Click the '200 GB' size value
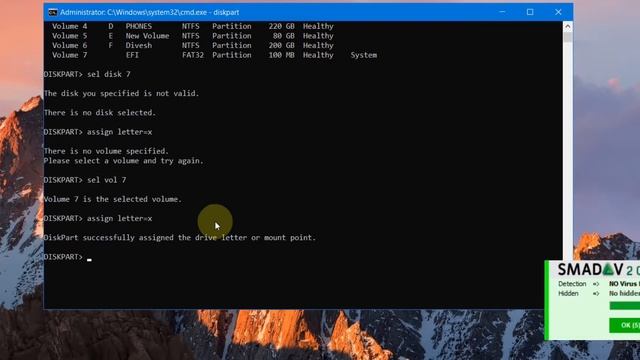Viewport: 640px width, 360px height. [x=281, y=45]
